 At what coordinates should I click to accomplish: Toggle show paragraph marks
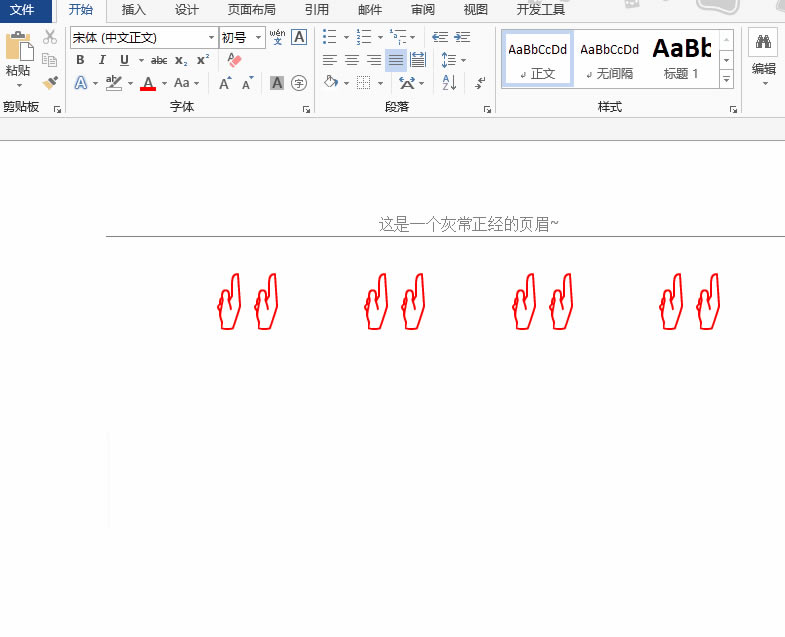click(x=480, y=83)
